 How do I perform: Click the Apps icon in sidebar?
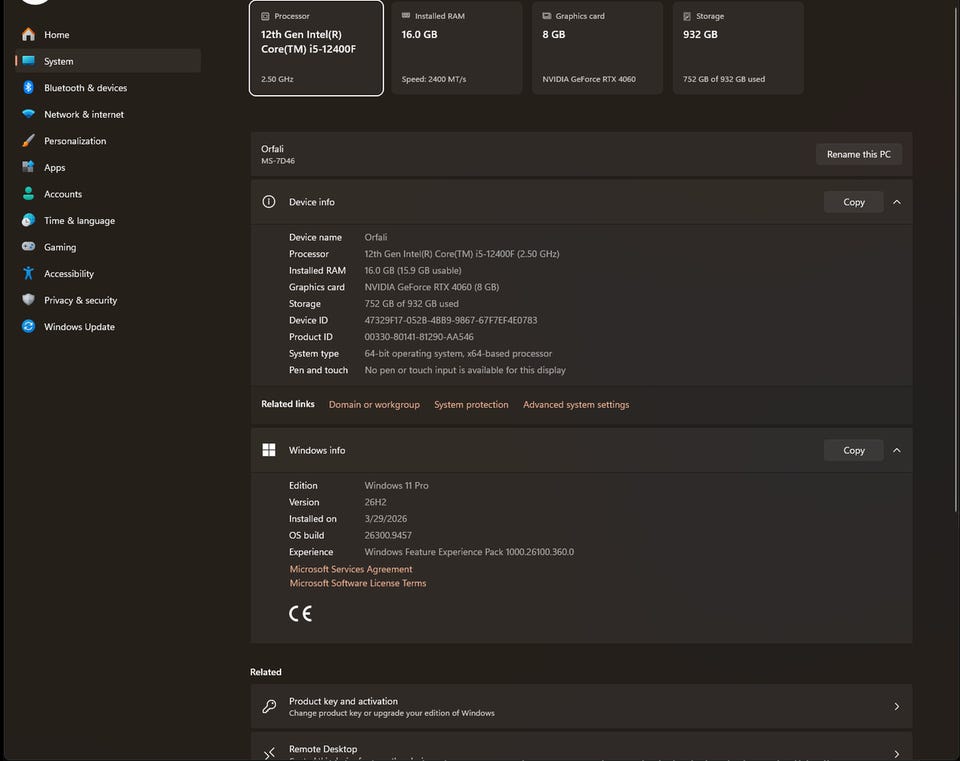28,167
